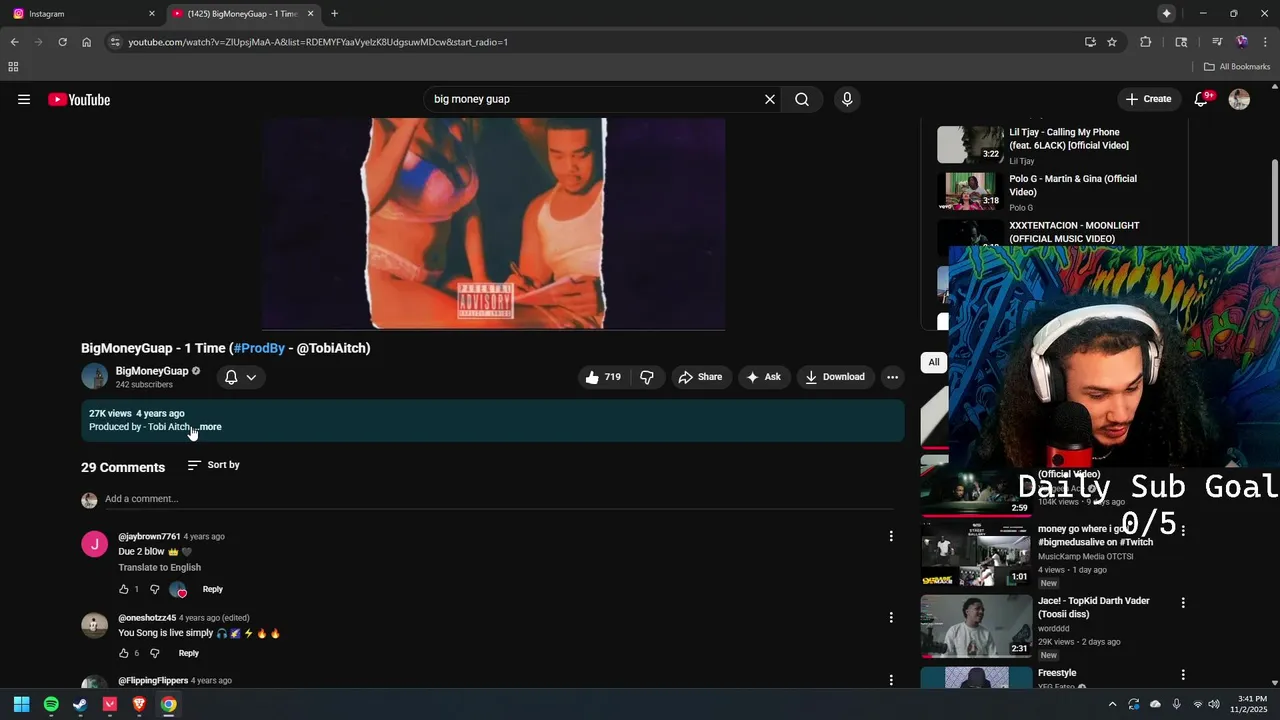
Task: Open the media controls music icon
Action: coord(1217,42)
